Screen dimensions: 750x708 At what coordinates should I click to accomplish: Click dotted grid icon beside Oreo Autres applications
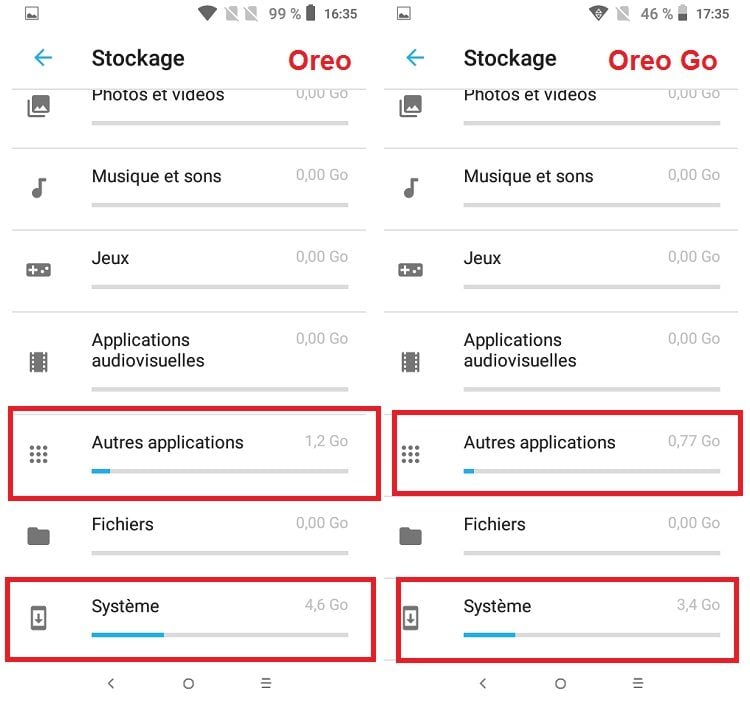coord(39,454)
